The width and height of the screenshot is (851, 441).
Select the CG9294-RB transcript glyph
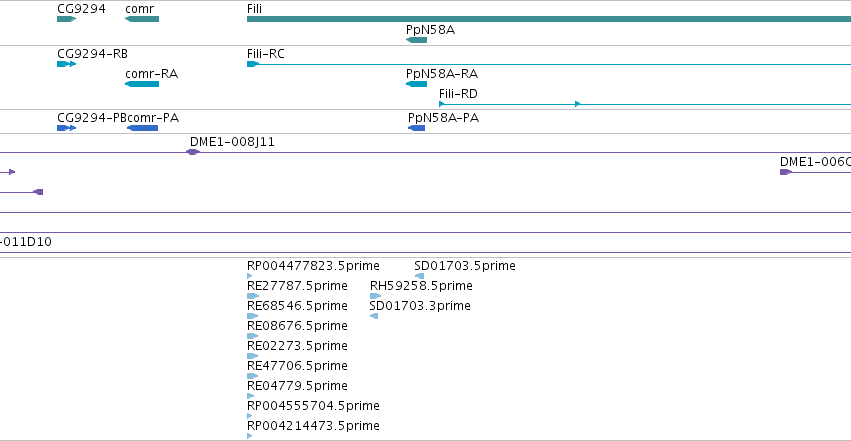(66, 64)
